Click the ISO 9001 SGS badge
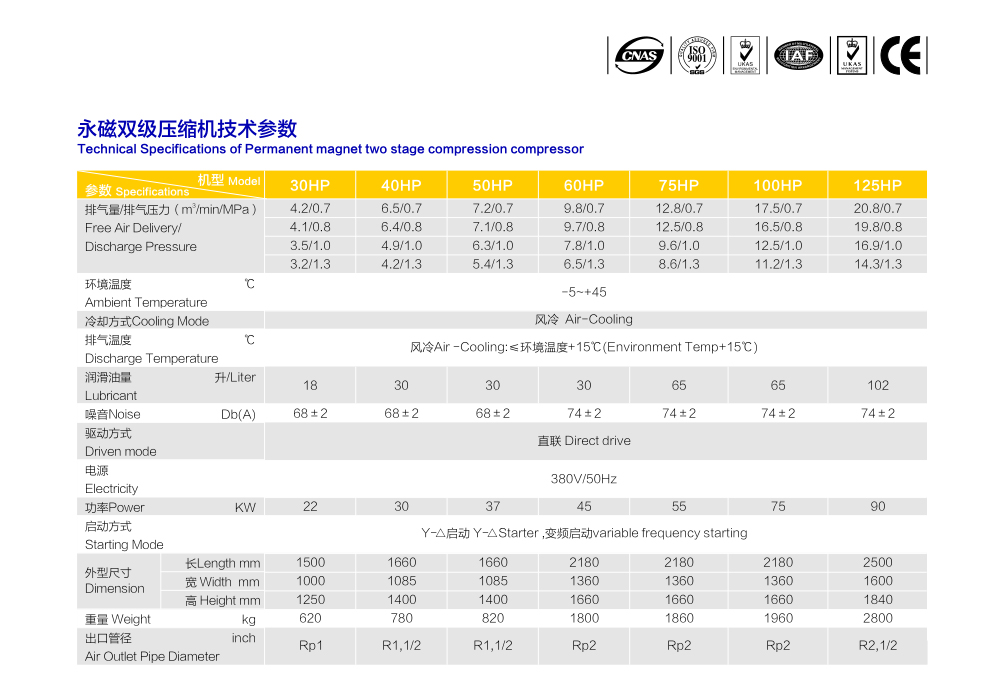The width and height of the screenshot is (1000, 682). 697,55
